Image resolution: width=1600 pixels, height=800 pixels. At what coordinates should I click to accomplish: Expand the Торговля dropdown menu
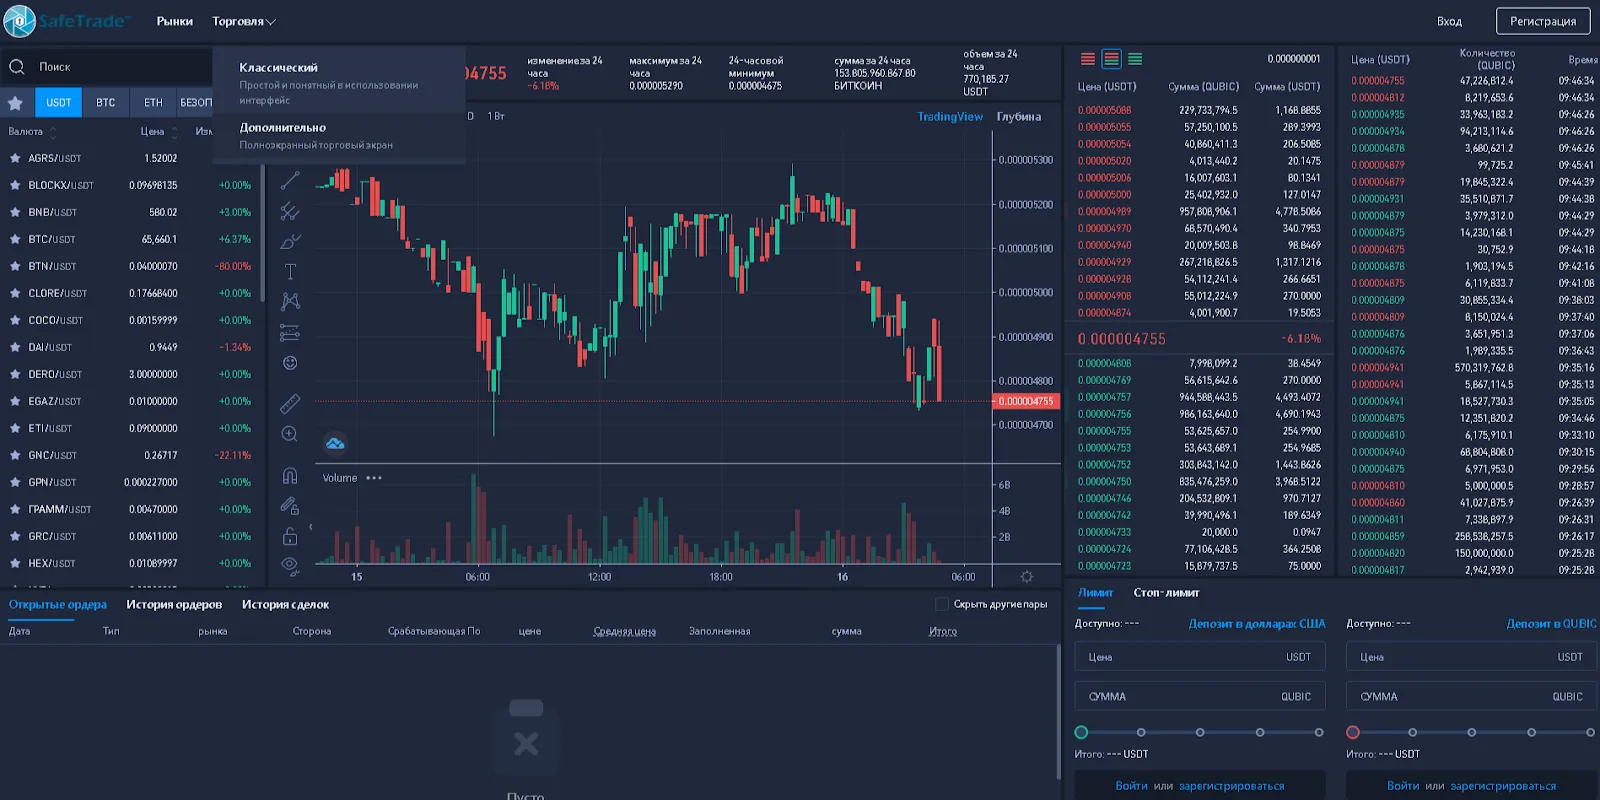tap(243, 21)
